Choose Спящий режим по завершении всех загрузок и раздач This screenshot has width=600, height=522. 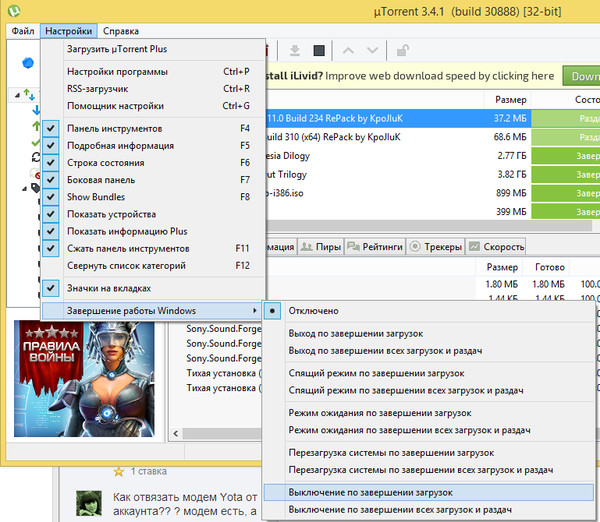[x=429, y=390]
